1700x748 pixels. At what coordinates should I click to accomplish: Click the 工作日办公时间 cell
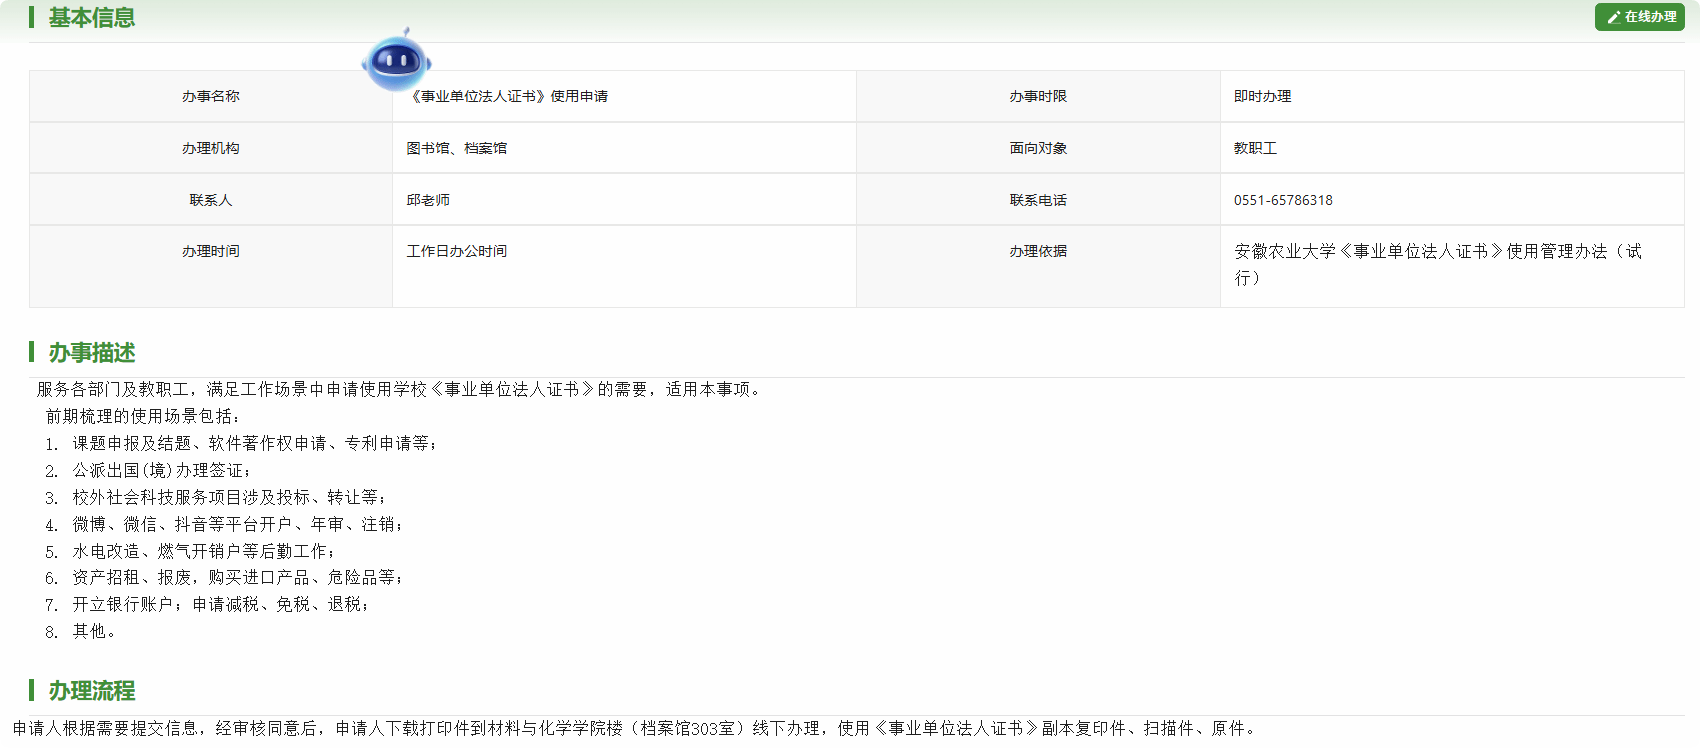coord(456,251)
